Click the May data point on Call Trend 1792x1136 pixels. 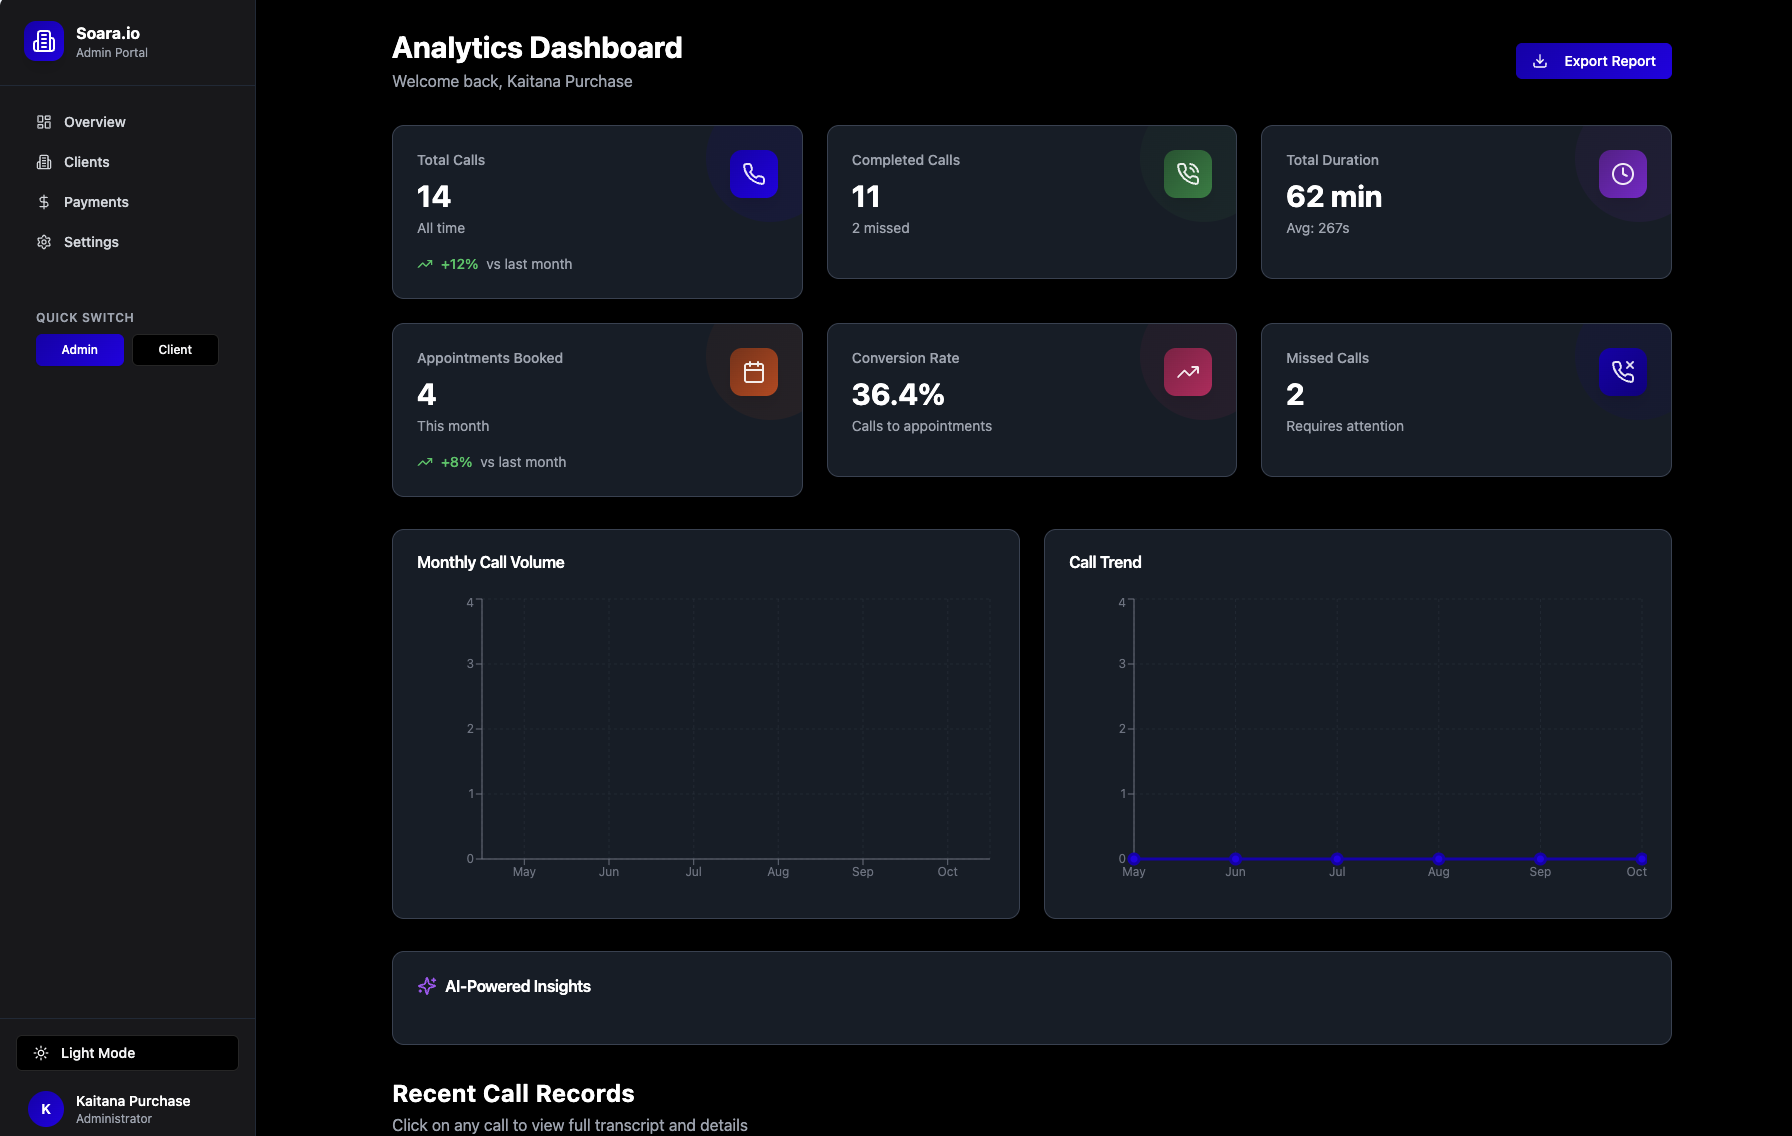pos(1134,859)
